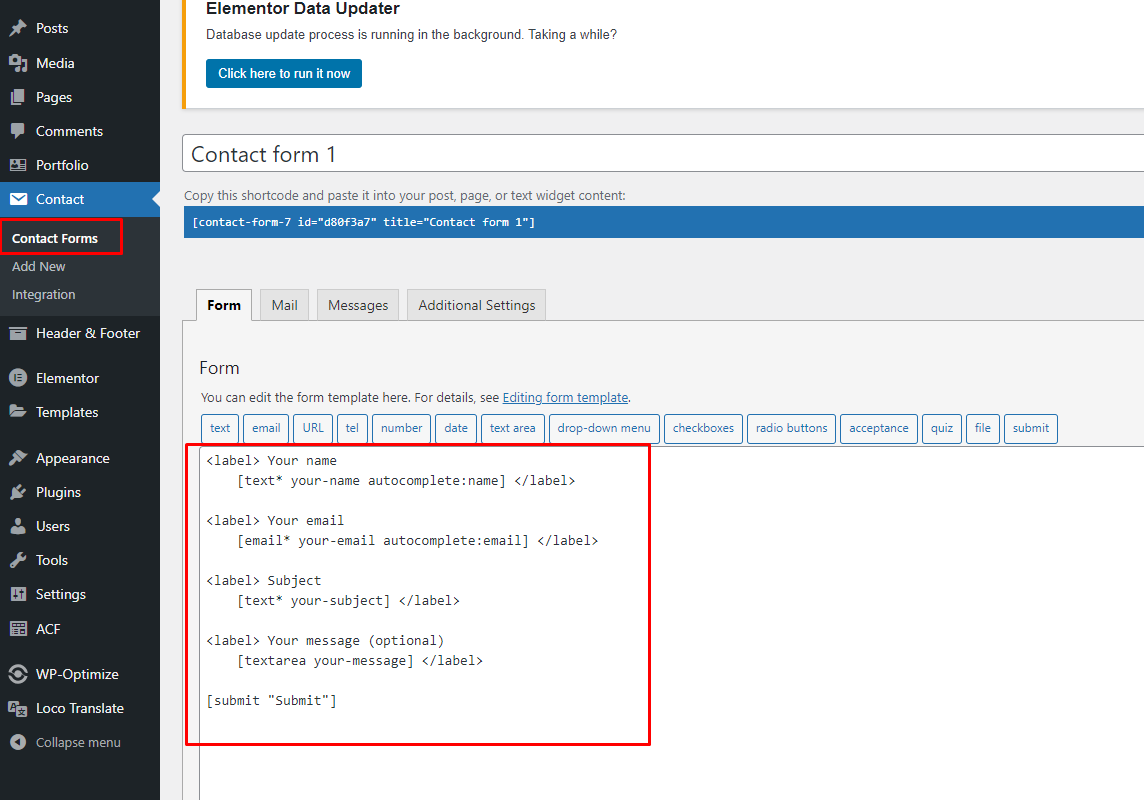Image resolution: width=1144 pixels, height=800 pixels.
Task: Click the 'Click here to run it now' button
Action: pyautogui.click(x=284, y=73)
